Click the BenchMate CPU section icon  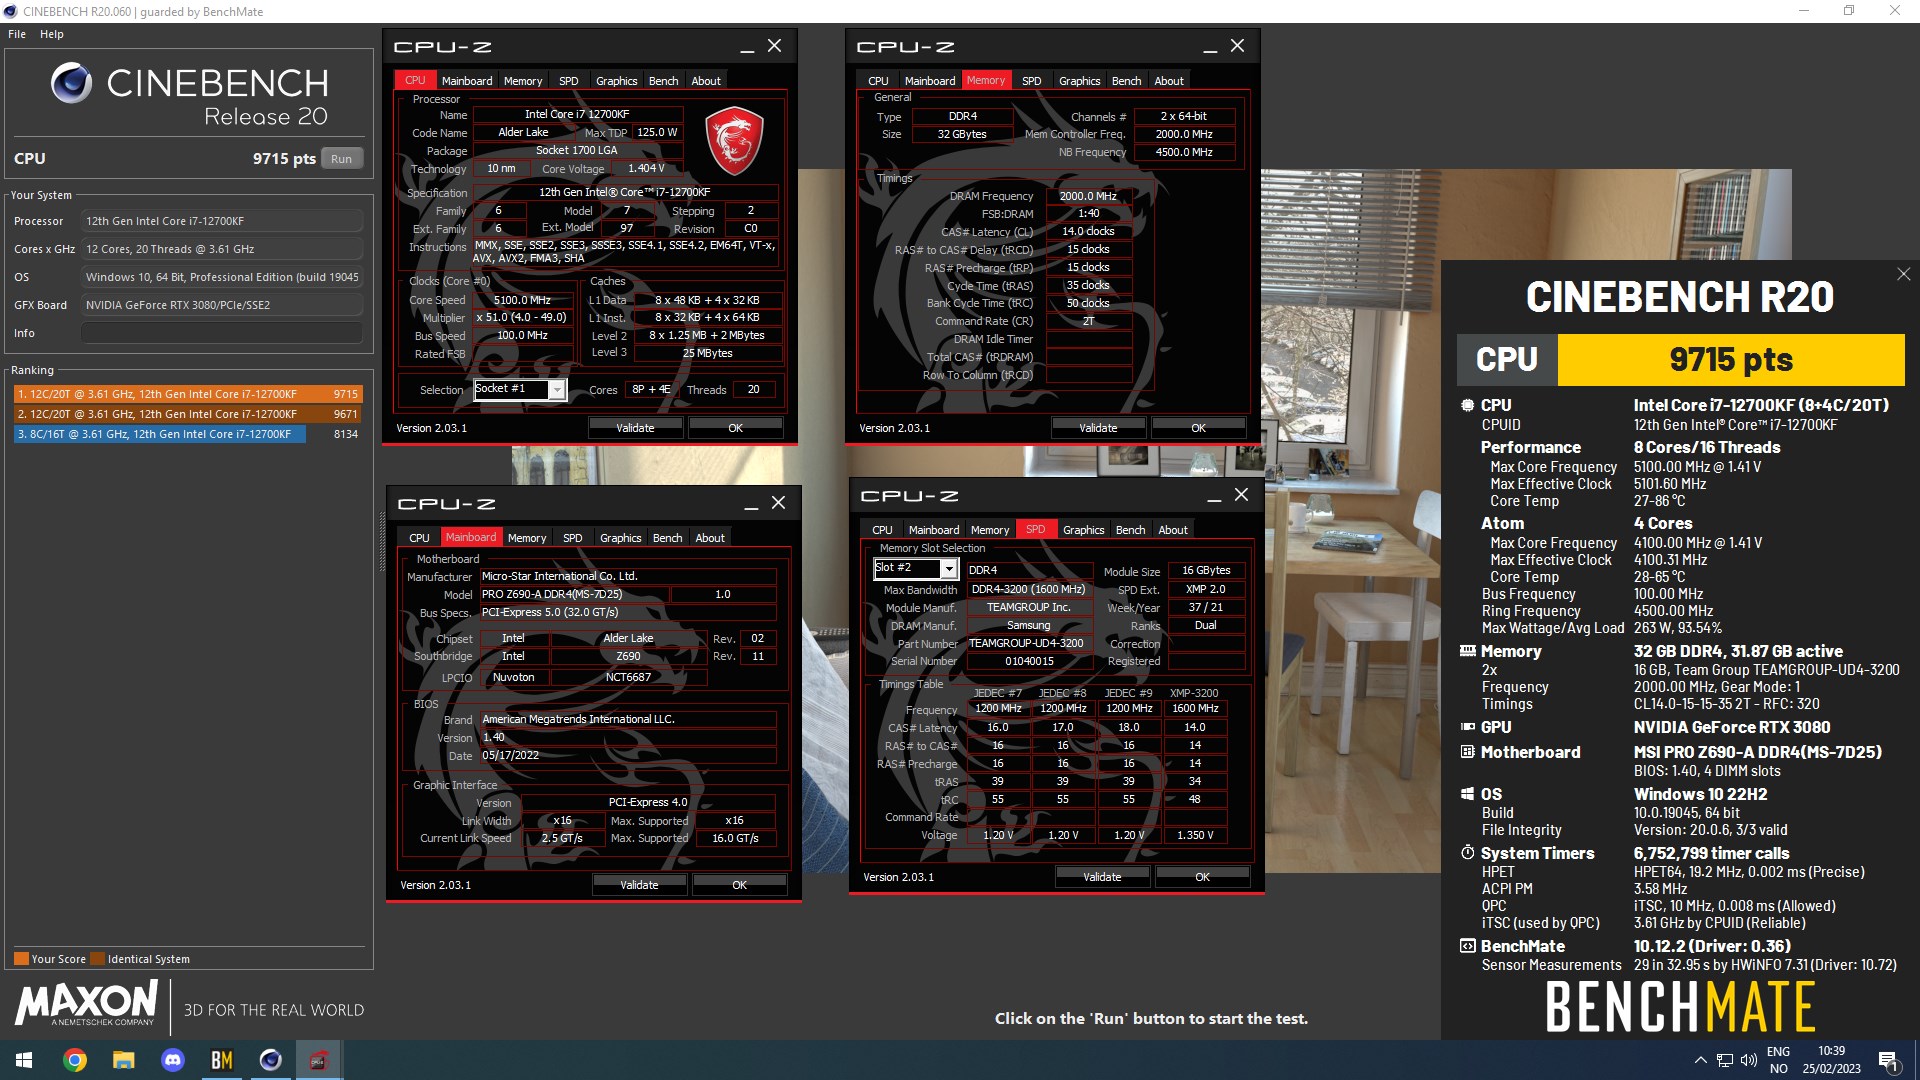[x=1467, y=405]
